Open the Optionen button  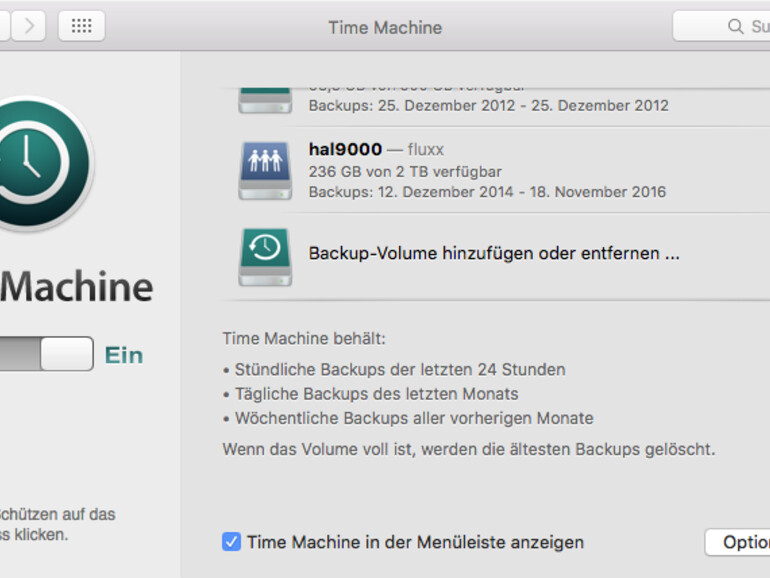[738, 542]
